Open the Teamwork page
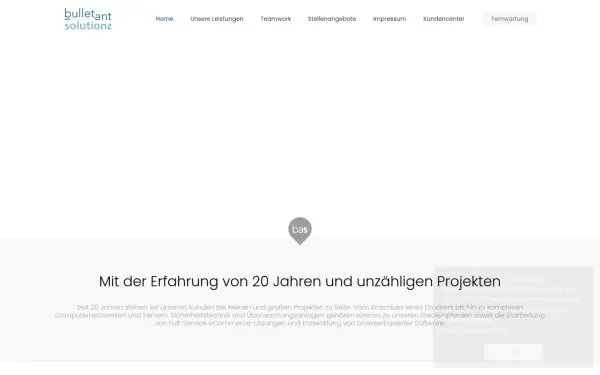This screenshot has width=600, height=375. (x=276, y=19)
